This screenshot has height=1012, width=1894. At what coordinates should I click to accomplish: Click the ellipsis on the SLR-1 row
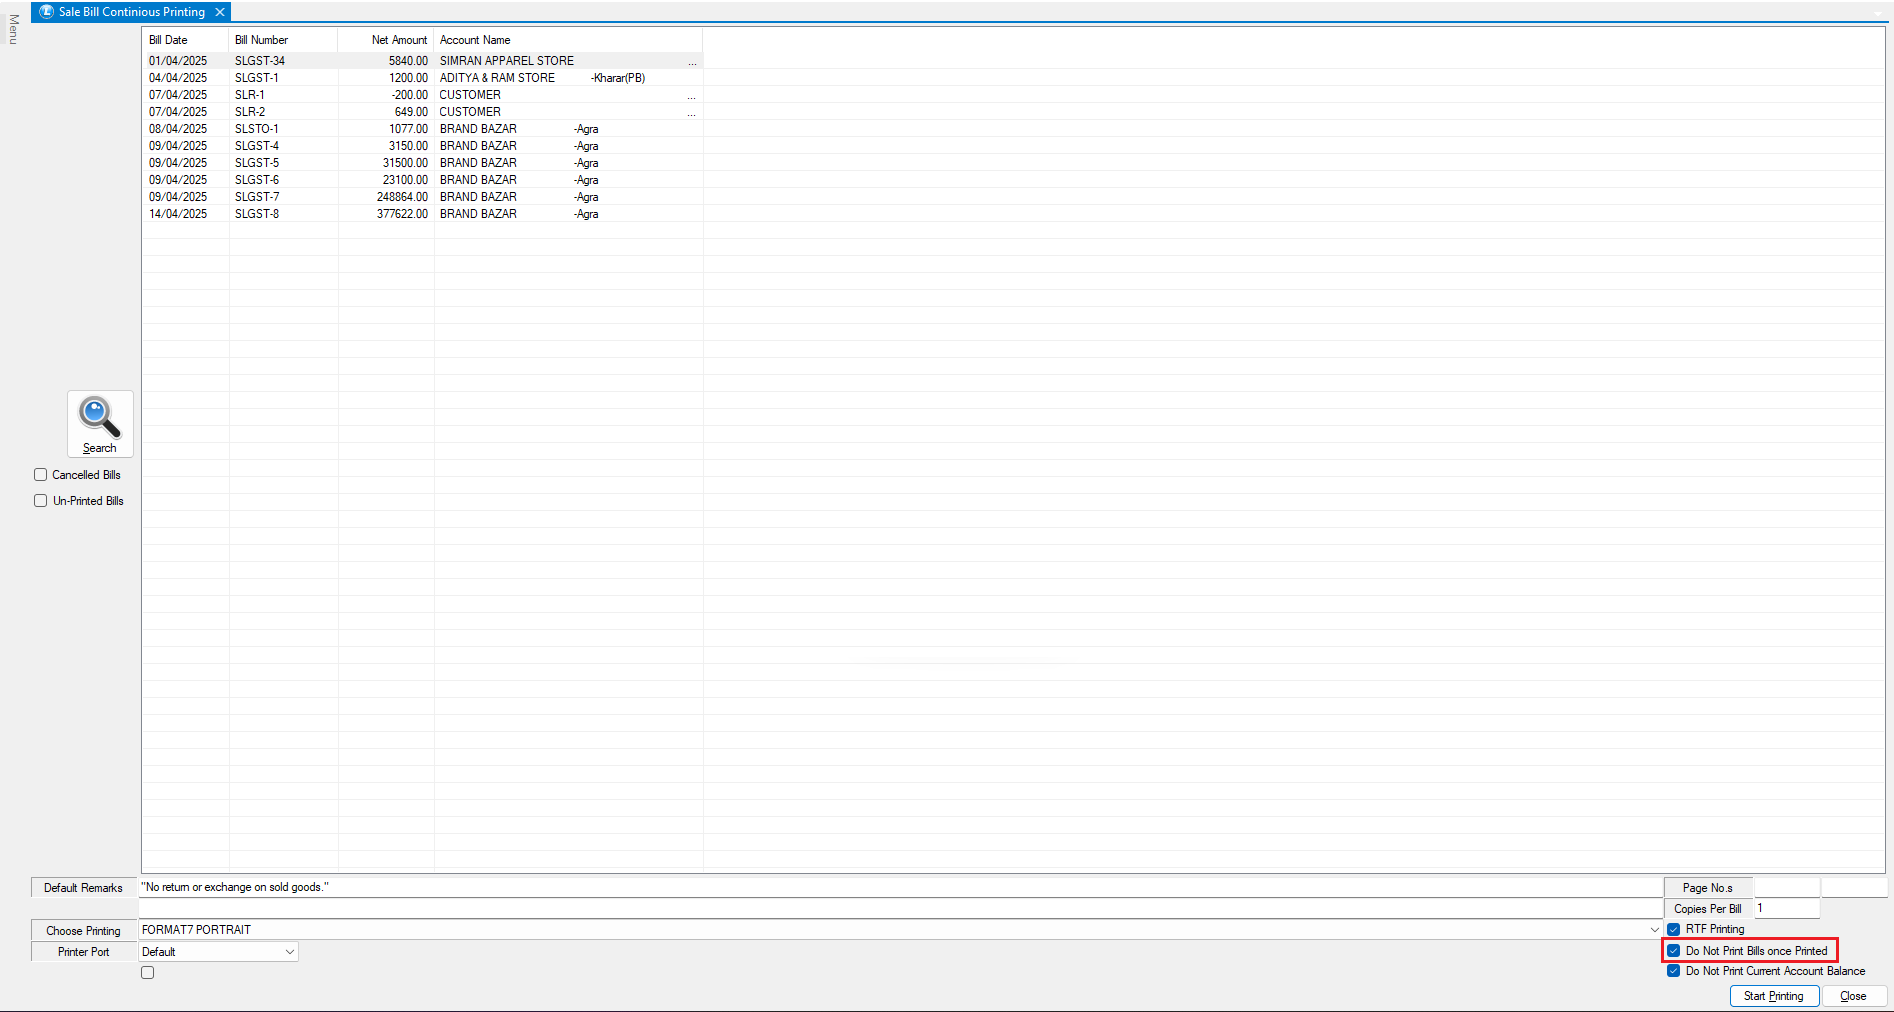[x=691, y=96]
